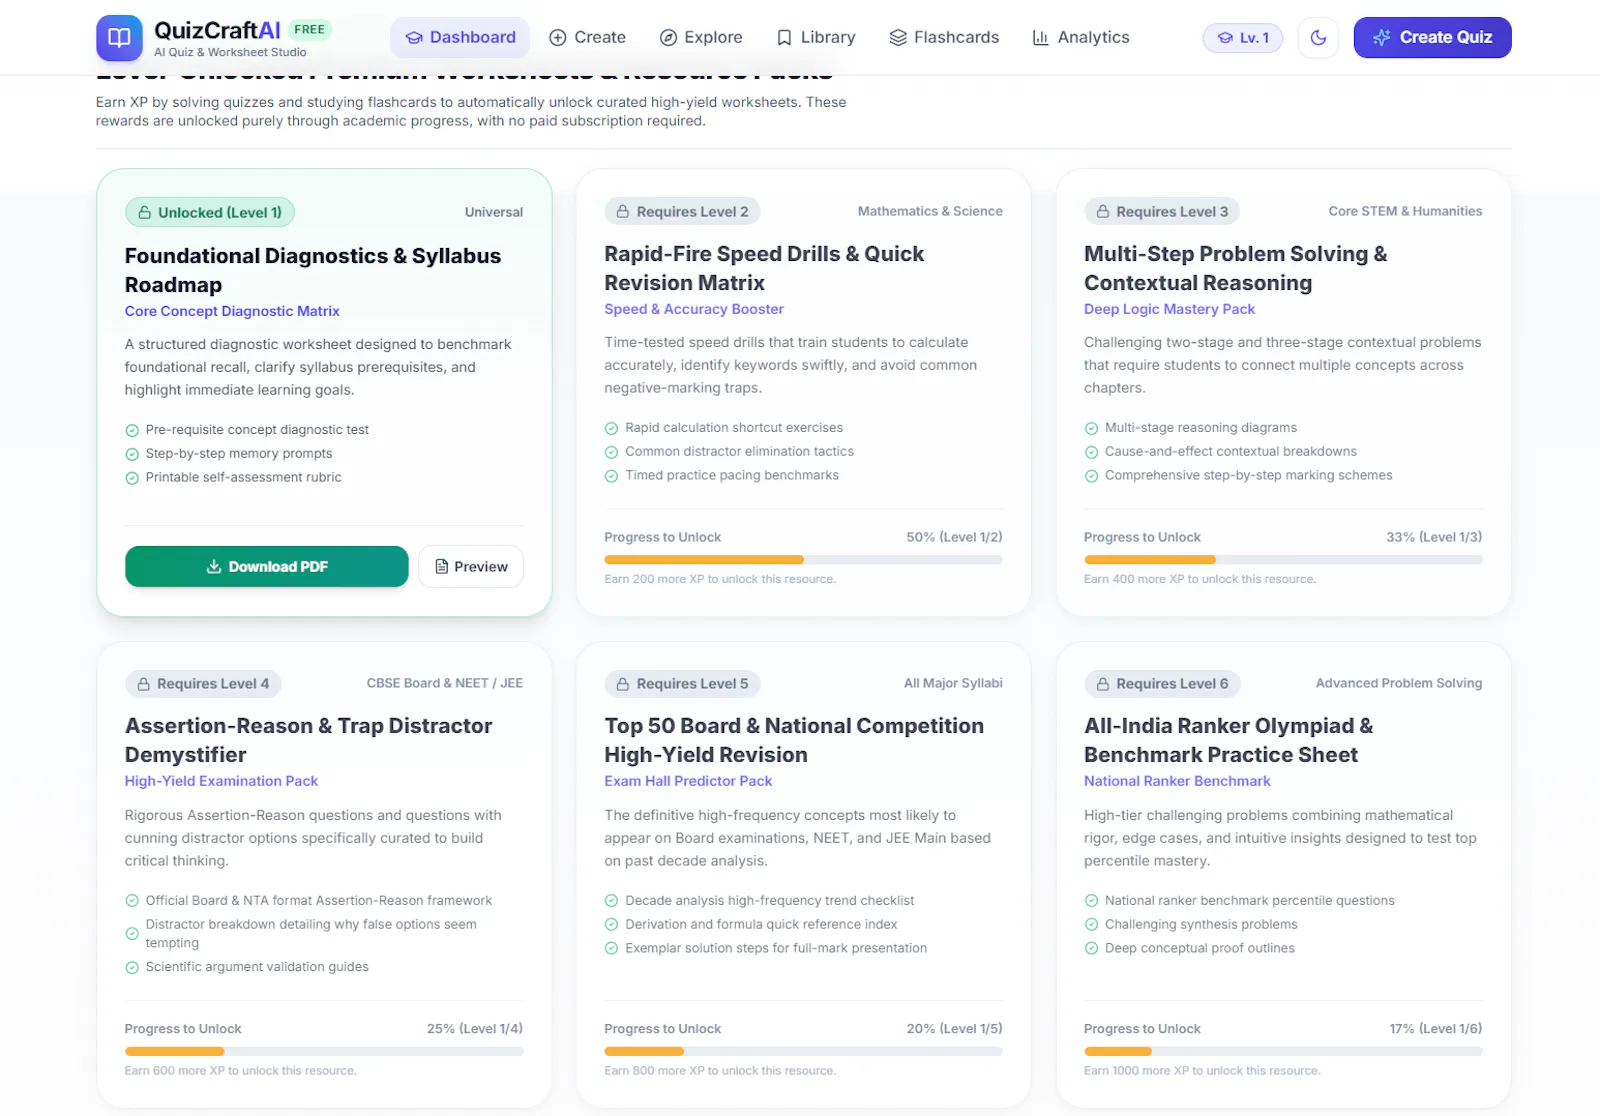Click the check icon beside 'Pre-requisite concept diagnostic test'
This screenshot has width=1600, height=1116.
click(x=132, y=430)
